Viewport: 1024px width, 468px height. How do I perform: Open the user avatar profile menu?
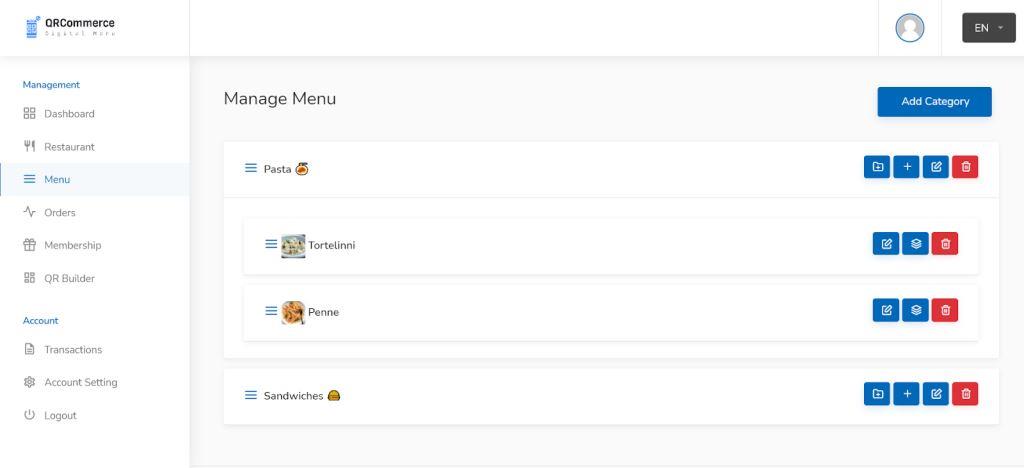[910, 28]
